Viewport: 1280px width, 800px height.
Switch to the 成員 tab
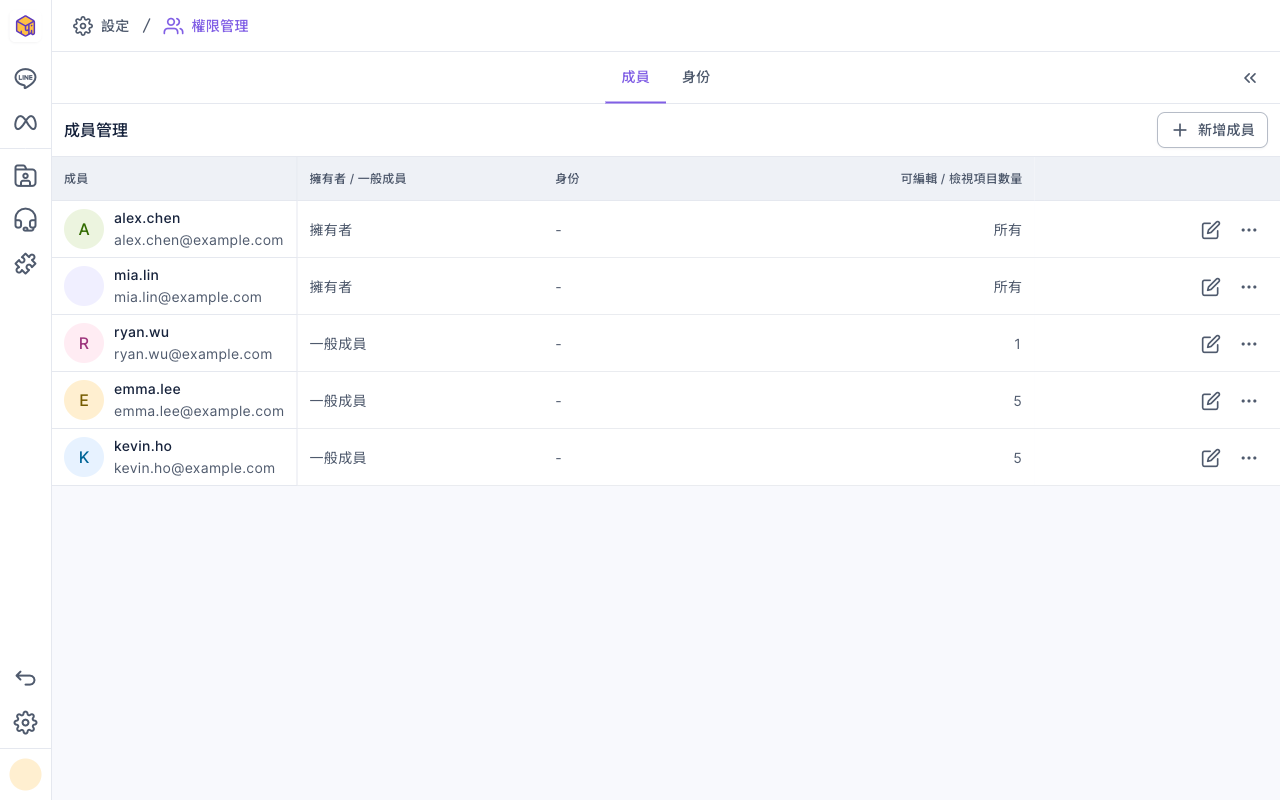click(x=635, y=77)
